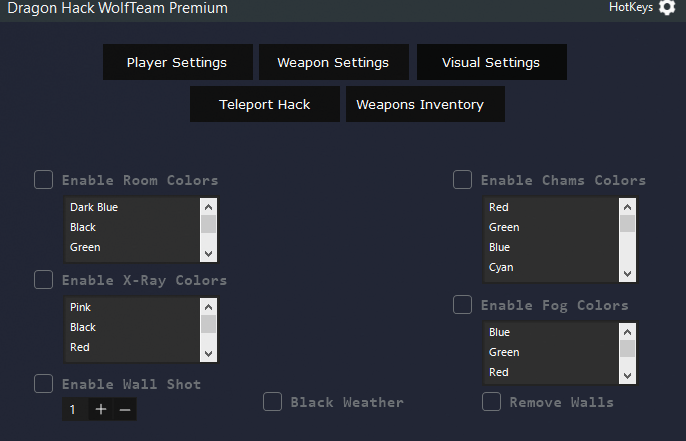
Task: Select Green in Room Colors list
Action: (x=132, y=247)
